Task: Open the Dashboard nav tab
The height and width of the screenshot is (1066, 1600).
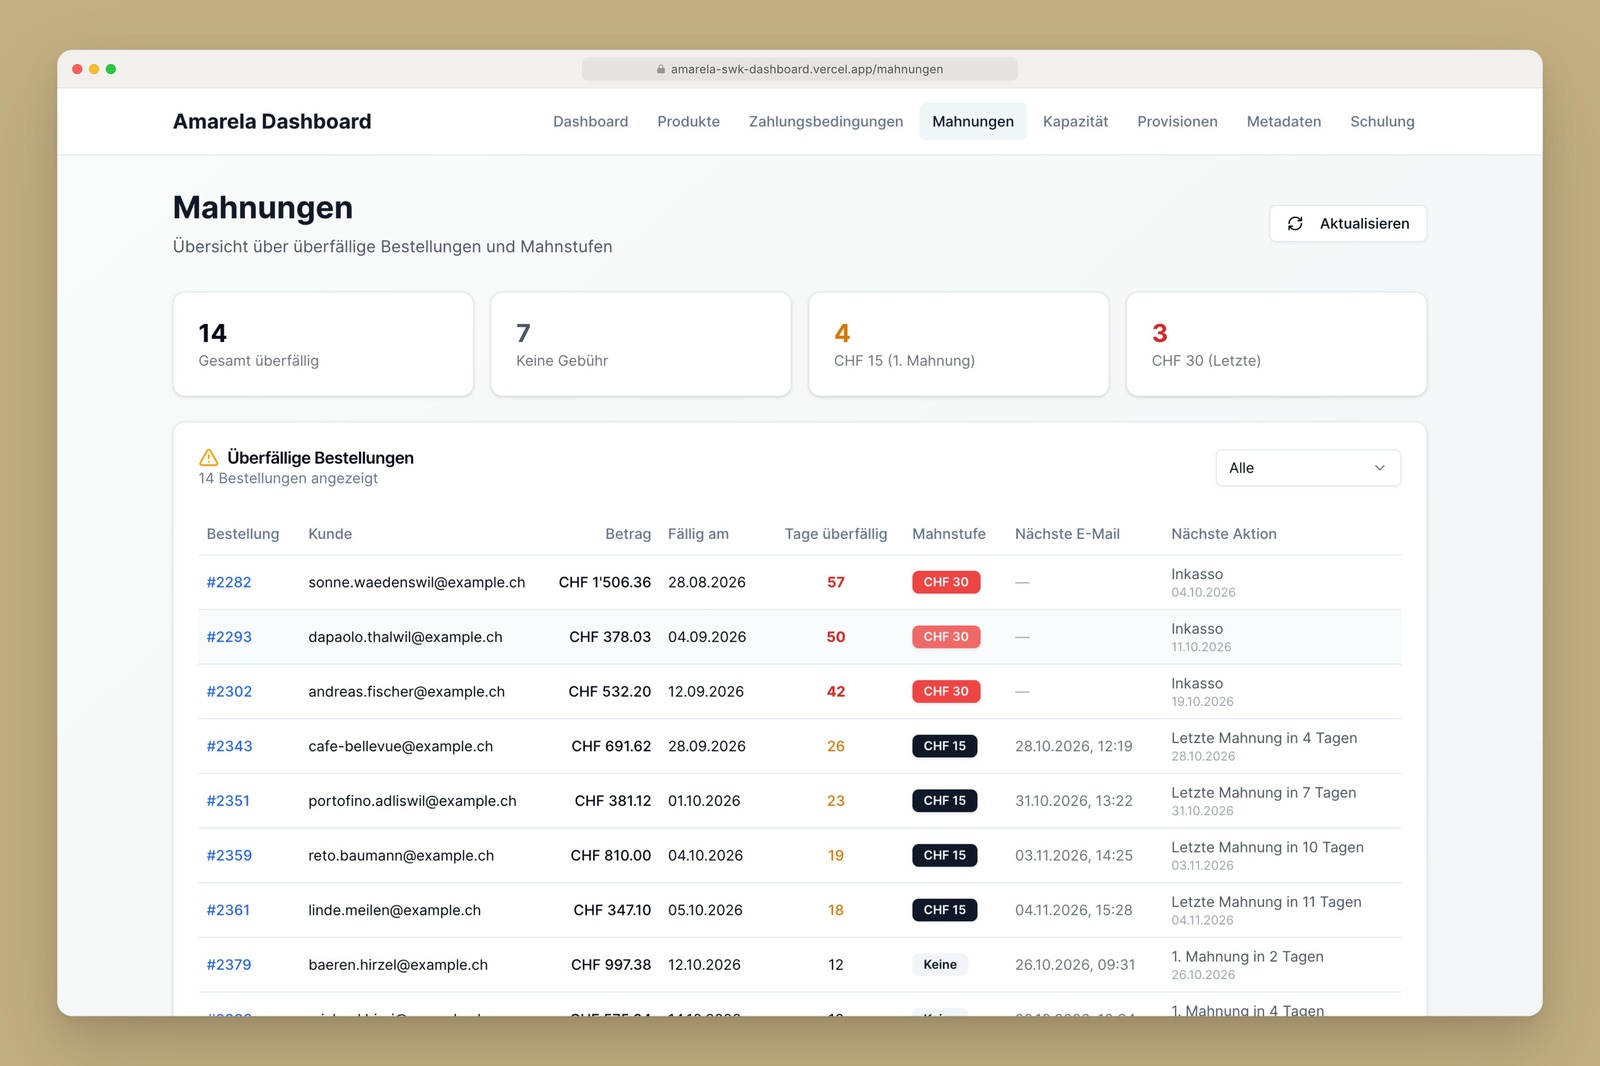Action: pos(590,122)
